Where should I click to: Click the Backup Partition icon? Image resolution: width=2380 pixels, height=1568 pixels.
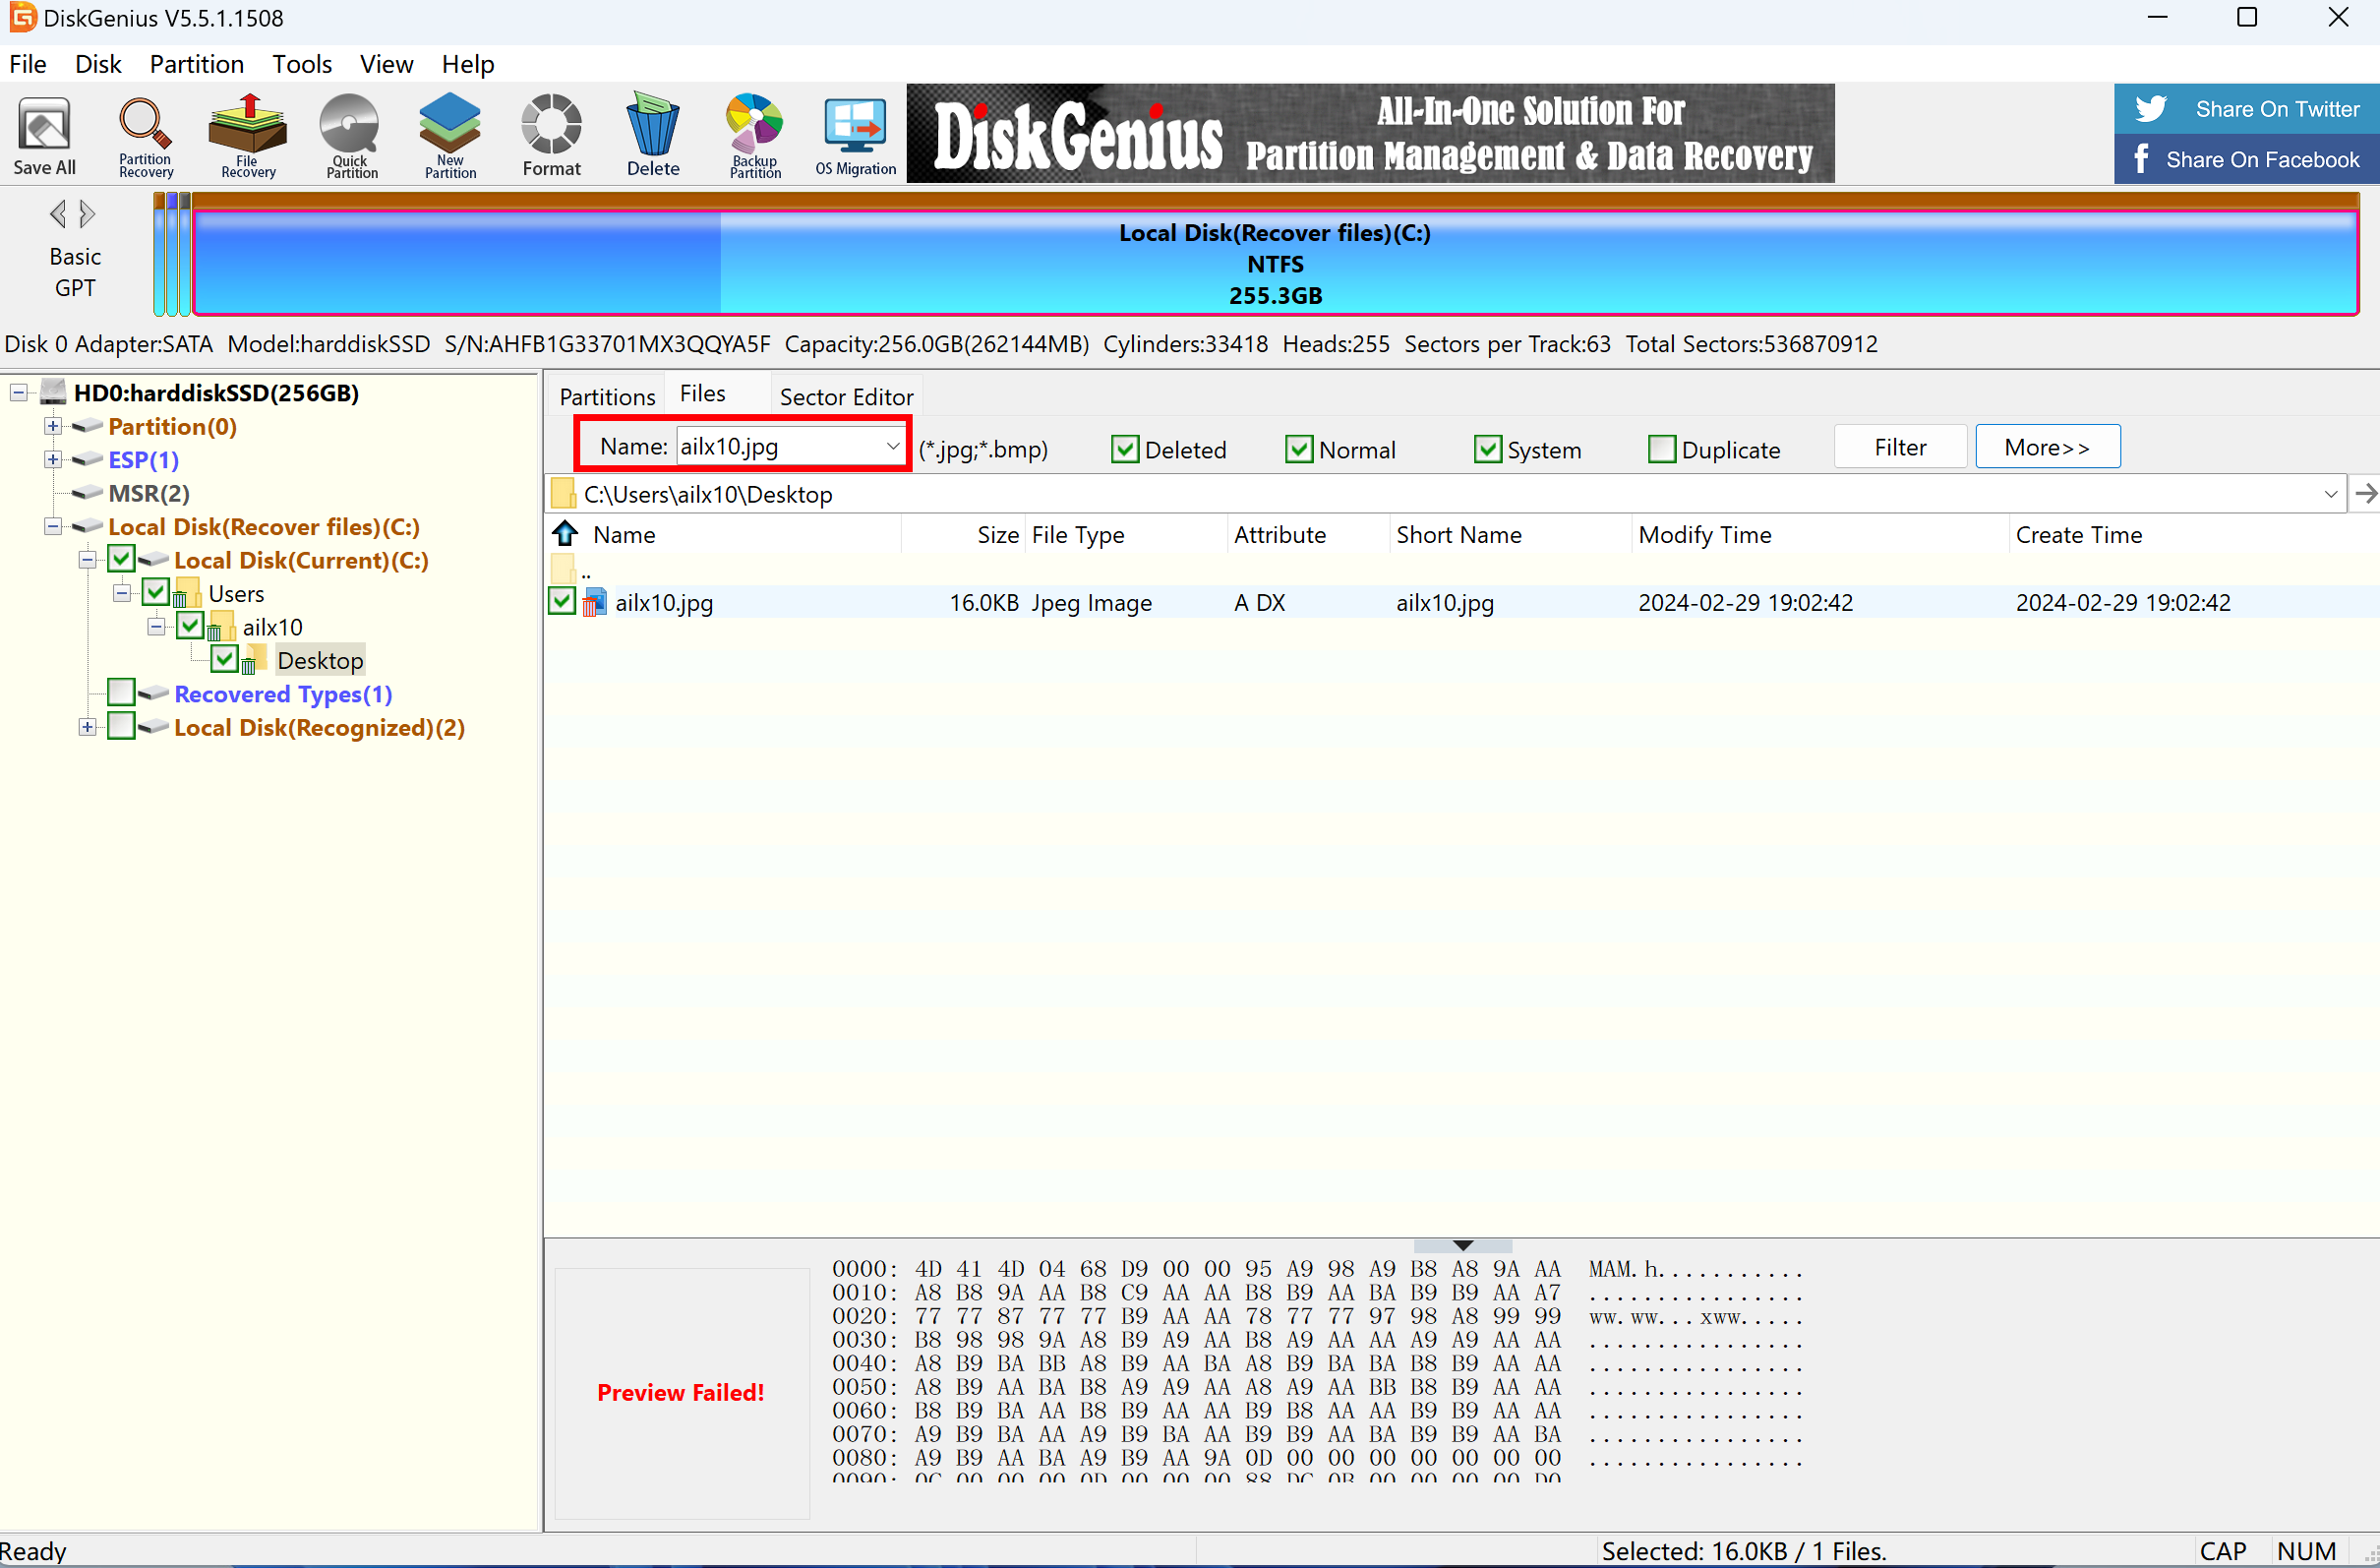[755, 136]
